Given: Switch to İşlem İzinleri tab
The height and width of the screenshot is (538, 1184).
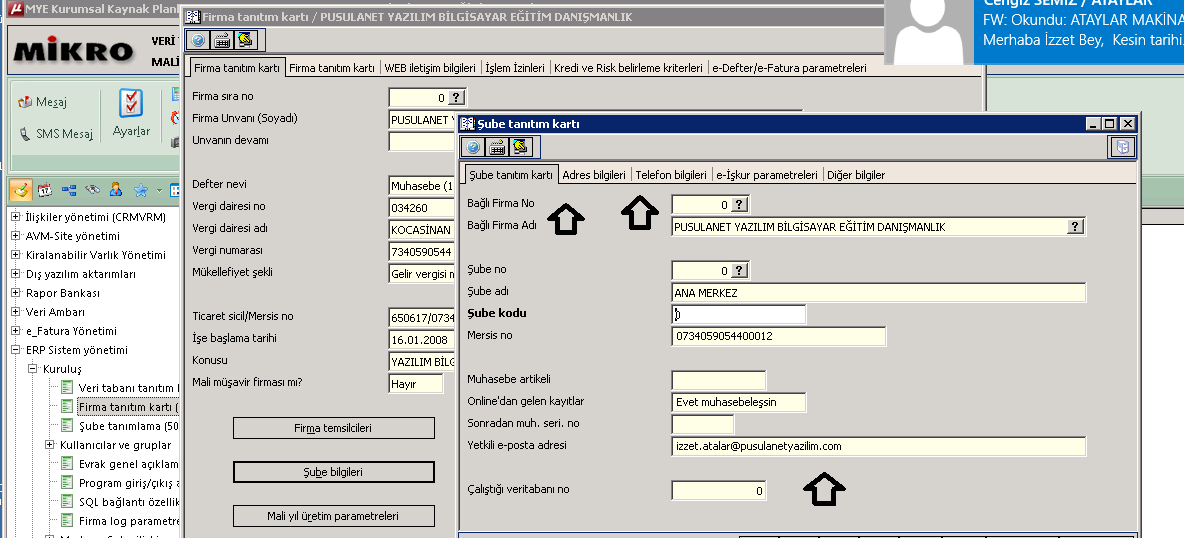Looking at the screenshot, I should tap(514, 68).
